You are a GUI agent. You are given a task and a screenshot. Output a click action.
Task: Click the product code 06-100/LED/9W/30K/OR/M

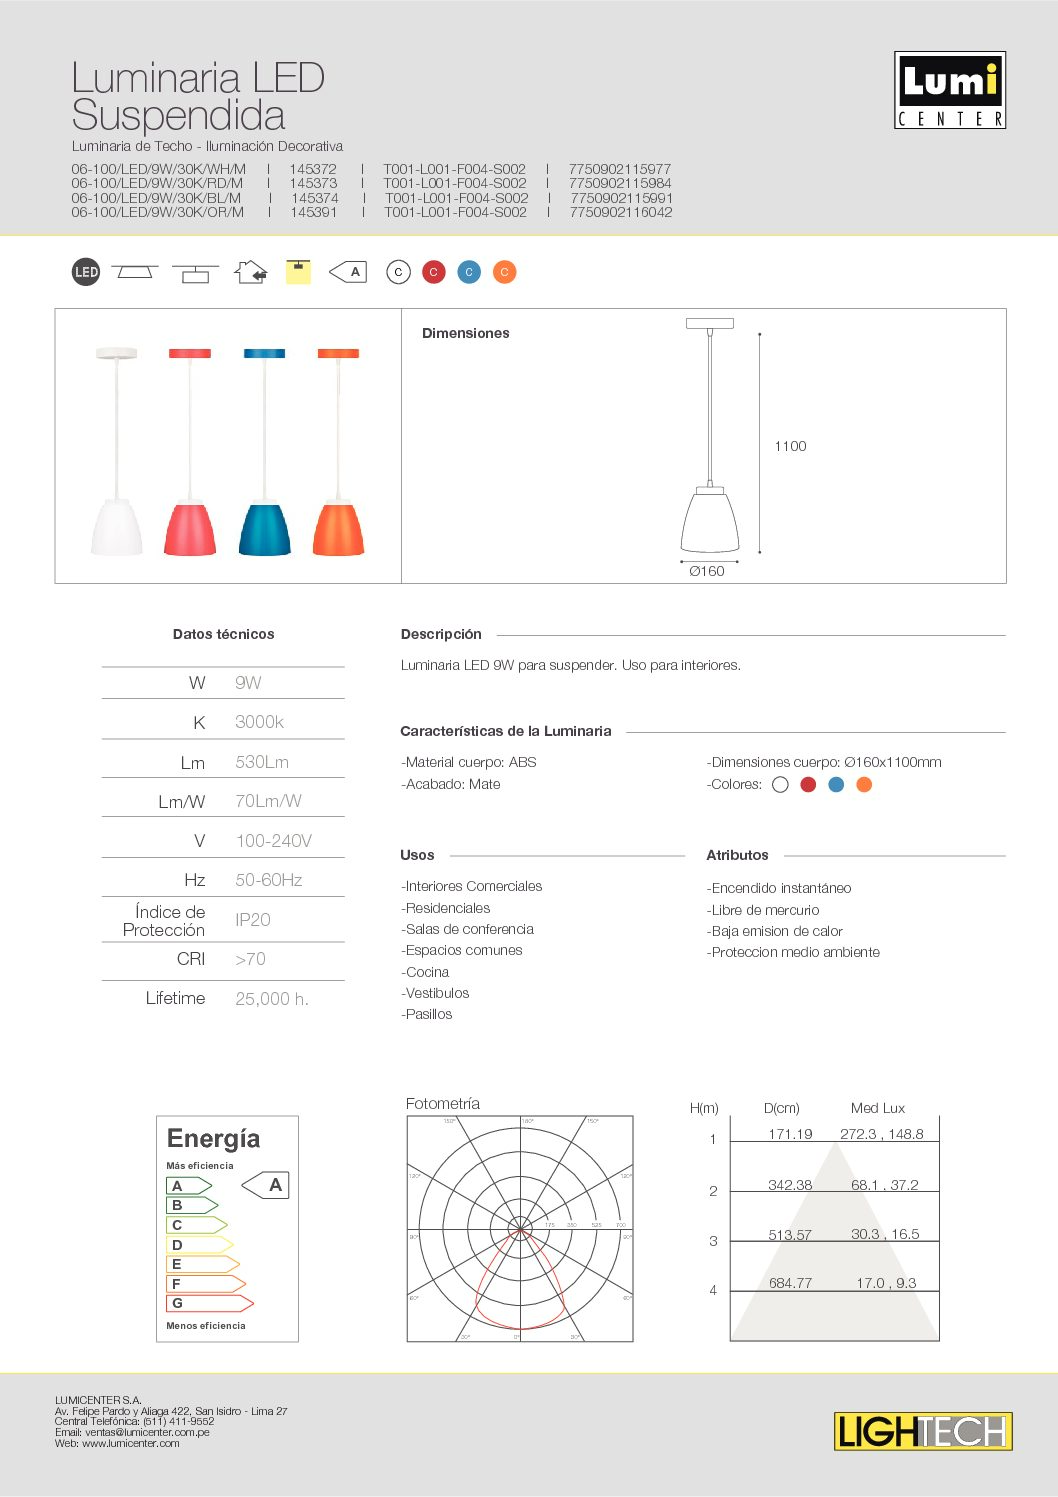(158, 212)
